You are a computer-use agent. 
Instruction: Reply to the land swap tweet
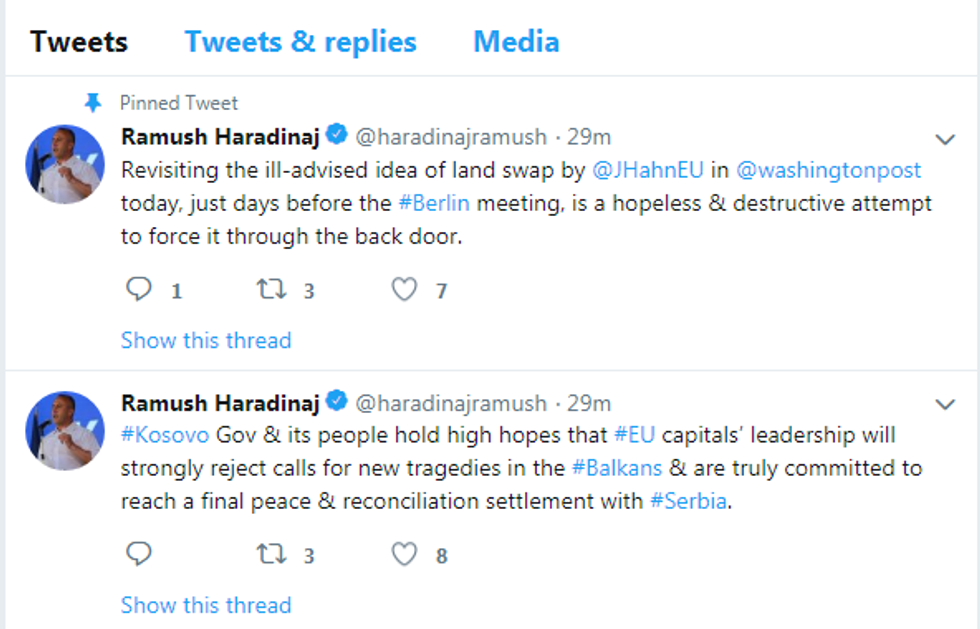pos(138,290)
